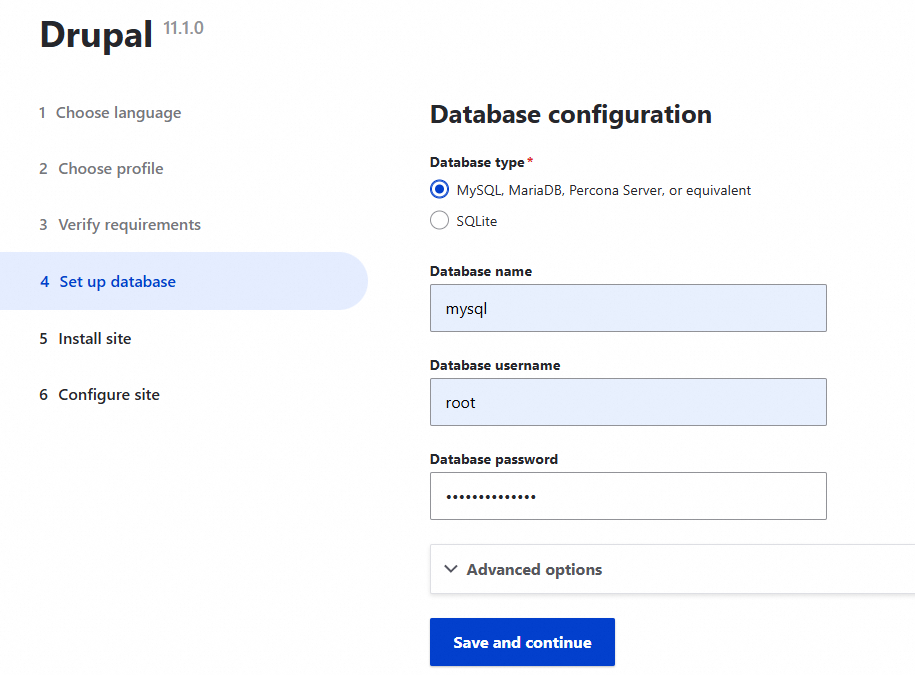Focus the Database name input field
The image size is (915, 675).
pos(628,308)
